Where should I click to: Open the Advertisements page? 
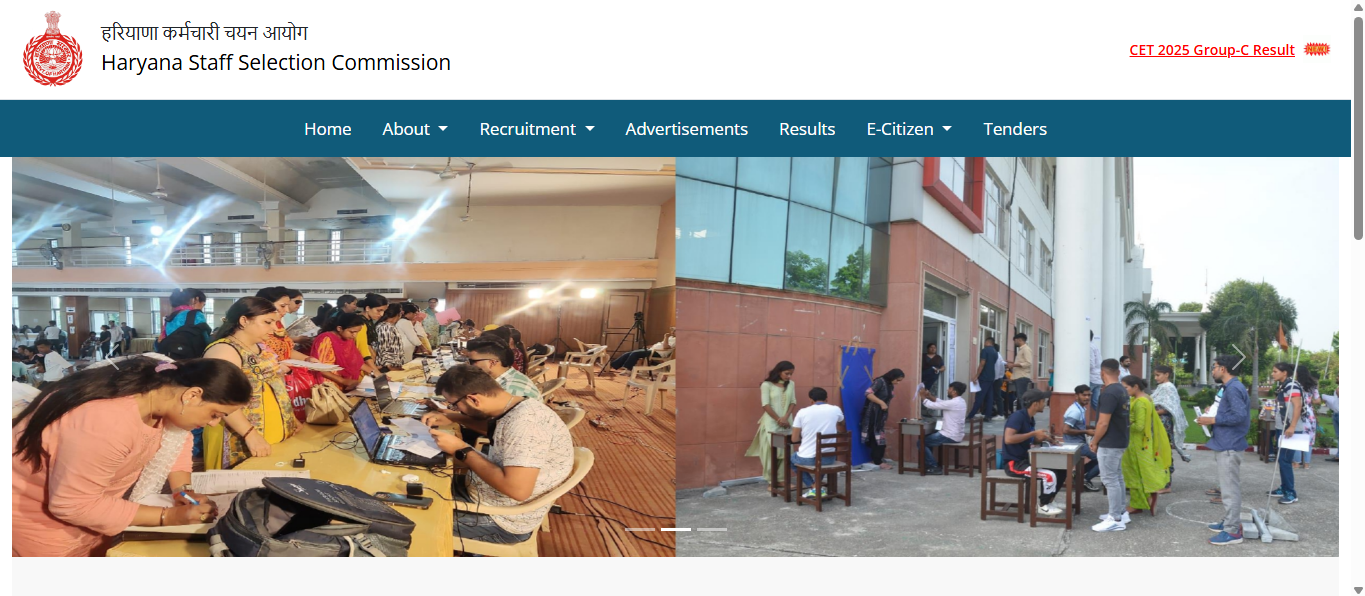(x=687, y=129)
